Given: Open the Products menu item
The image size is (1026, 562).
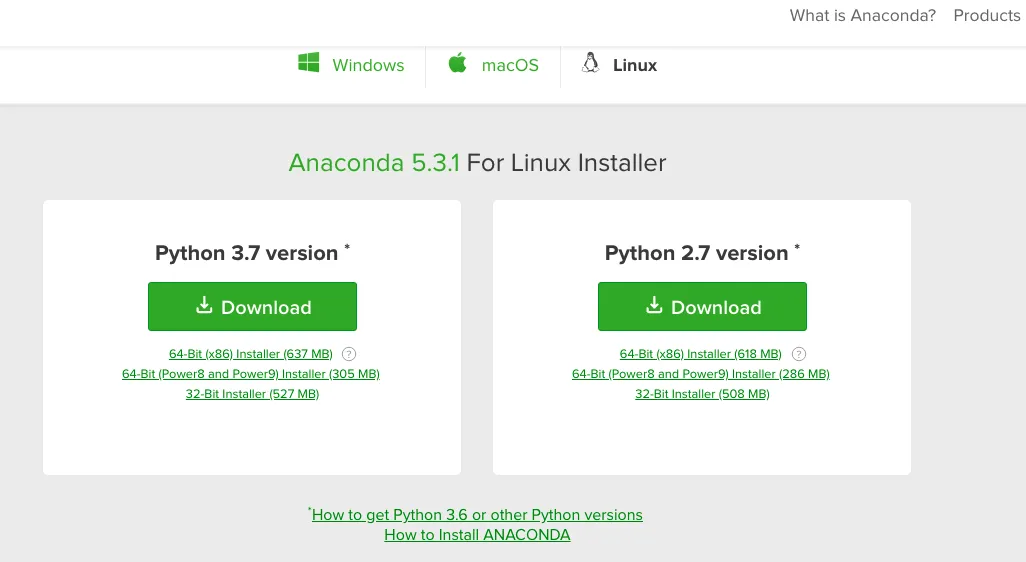Looking at the screenshot, I should click(987, 15).
